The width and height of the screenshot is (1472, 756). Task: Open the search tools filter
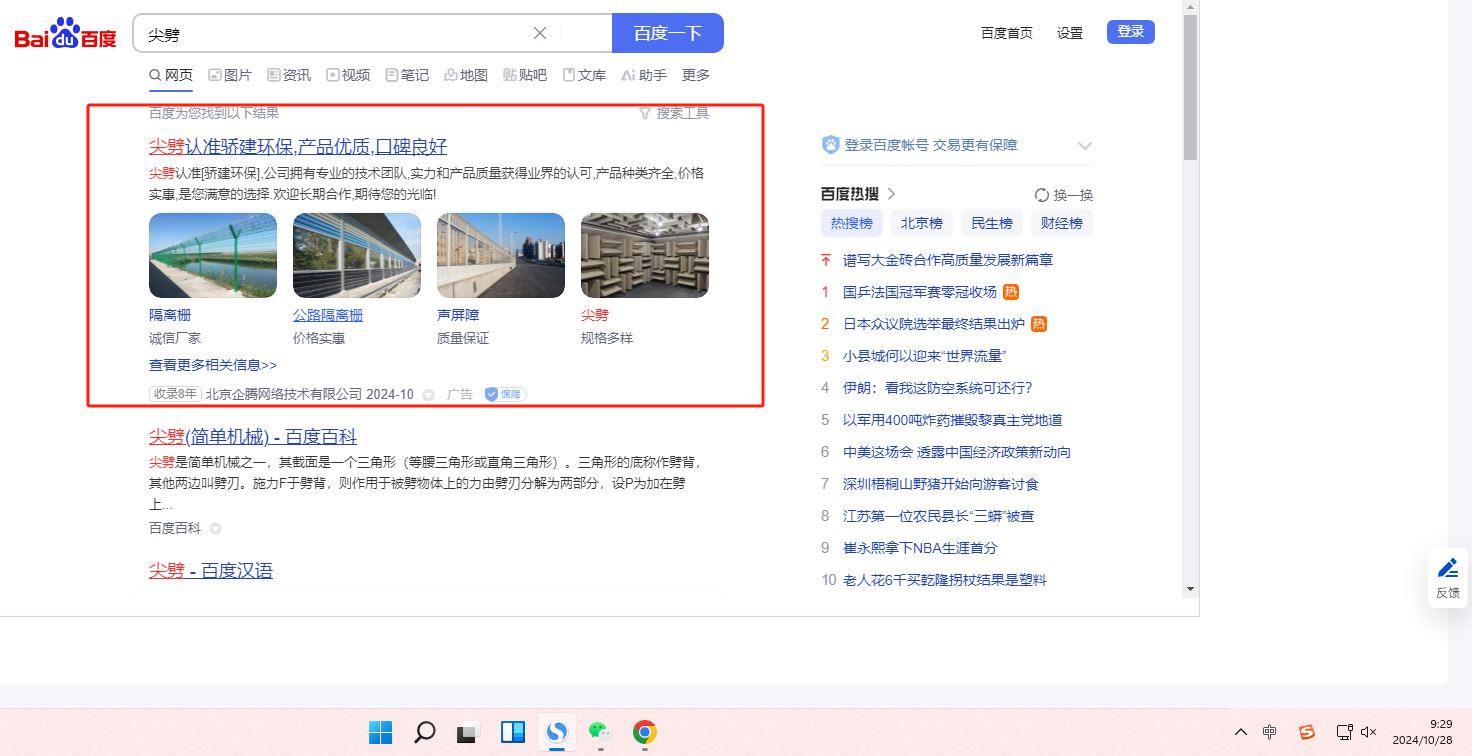(x=674, y=113)
